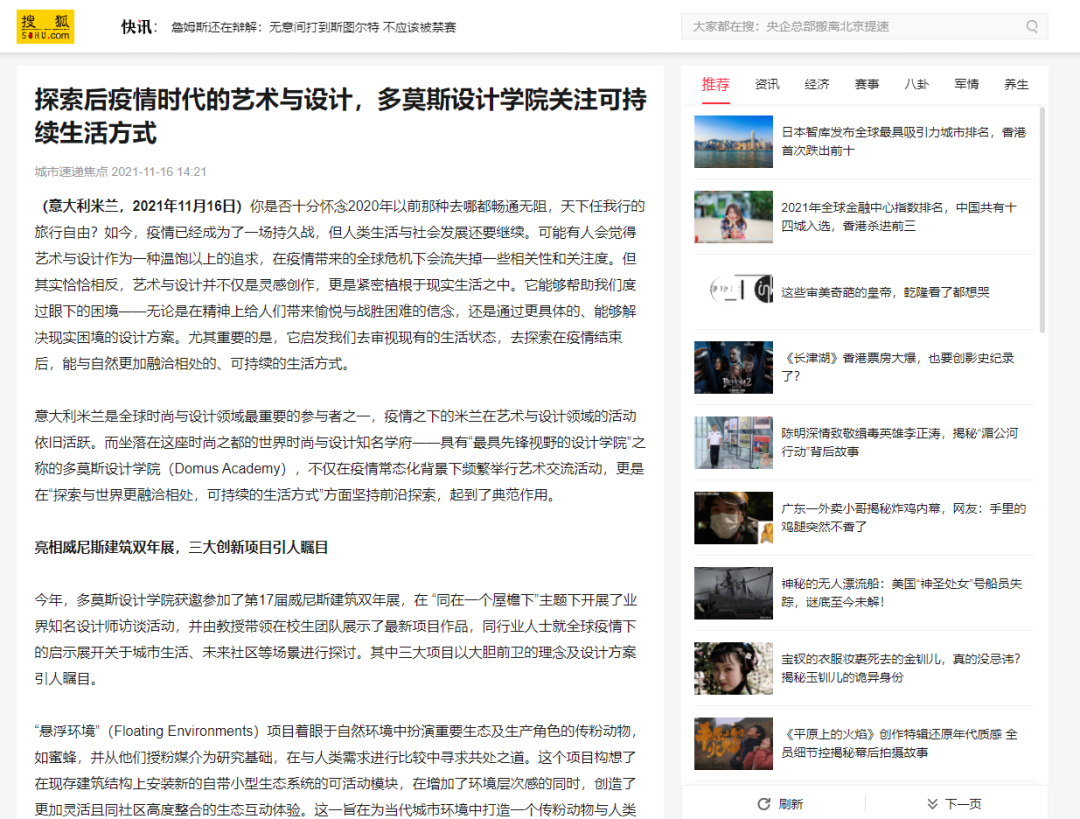
Task: Open the 军情 tab
Action: pos(966,84)
